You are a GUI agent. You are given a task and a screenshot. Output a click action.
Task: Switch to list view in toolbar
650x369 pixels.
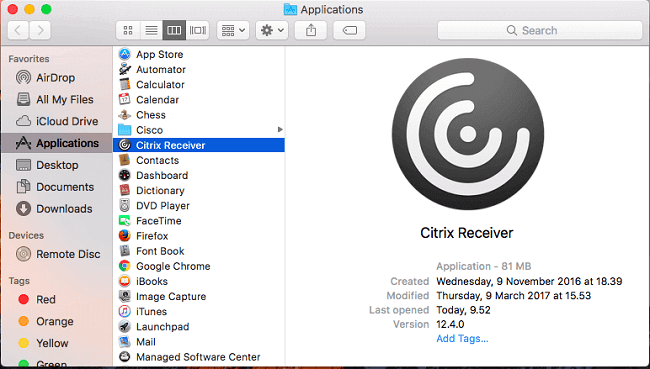(x=151, y=30)
